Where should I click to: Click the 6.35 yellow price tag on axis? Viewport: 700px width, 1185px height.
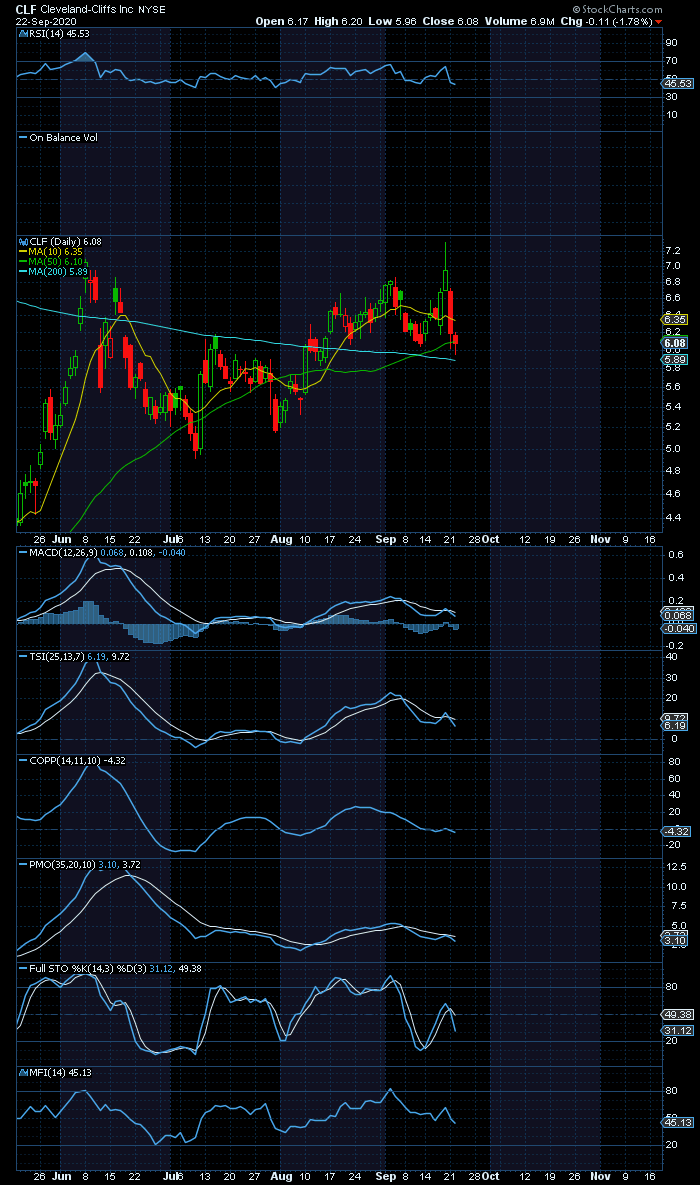(x=676, y=319)
